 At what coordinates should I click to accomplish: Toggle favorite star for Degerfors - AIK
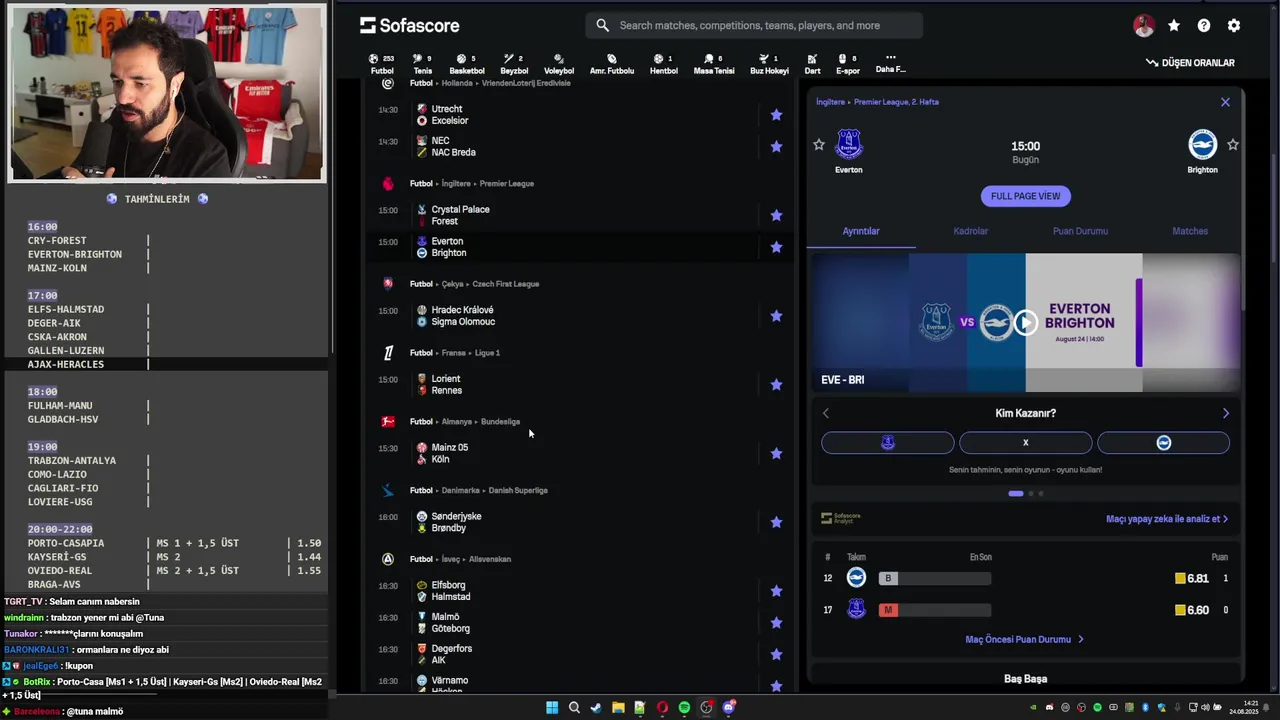click(776, 655)
